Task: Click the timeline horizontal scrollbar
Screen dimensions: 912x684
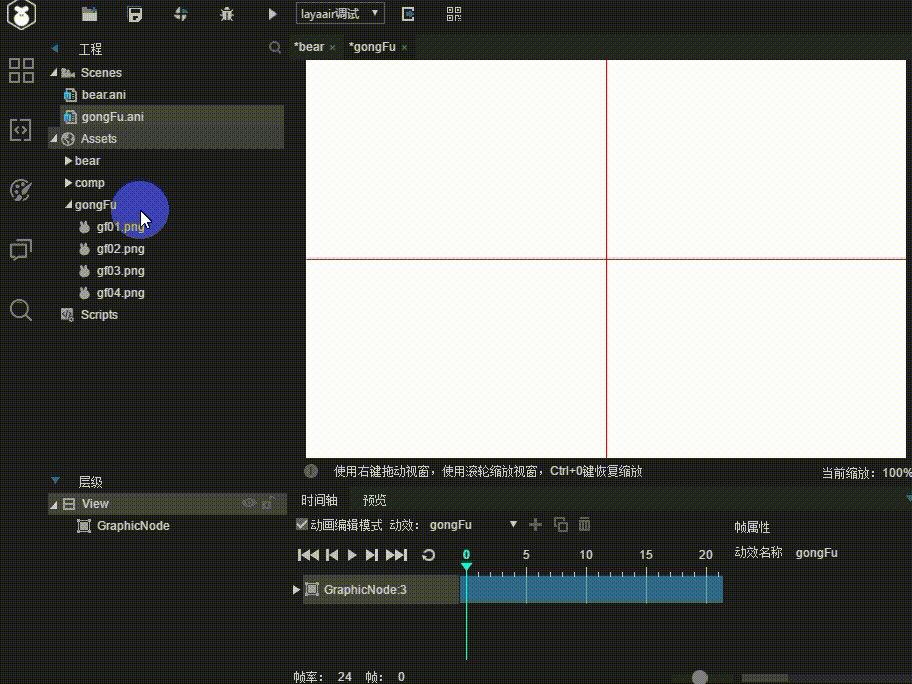Action: click(765, 678)
